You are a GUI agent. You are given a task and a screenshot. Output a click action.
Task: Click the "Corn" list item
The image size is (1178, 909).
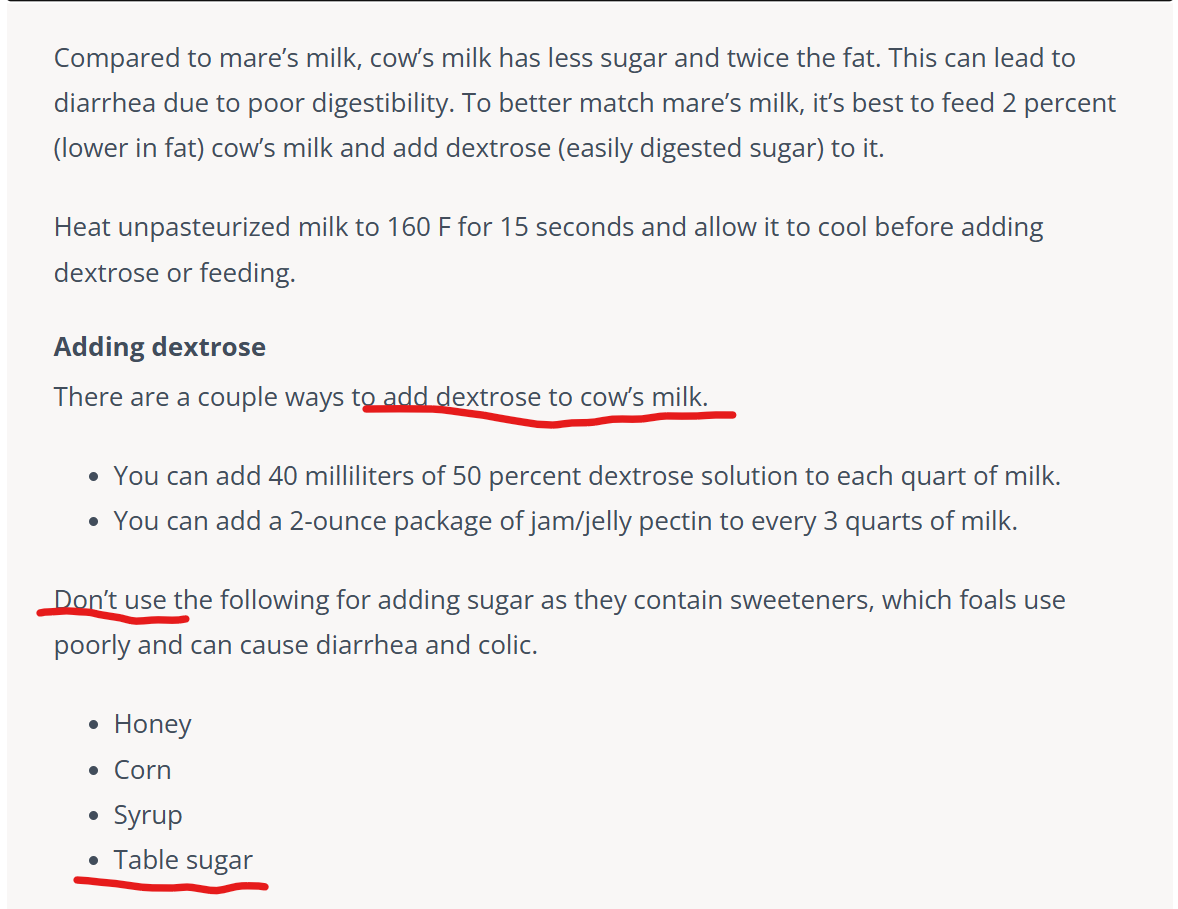coord(142,770)
